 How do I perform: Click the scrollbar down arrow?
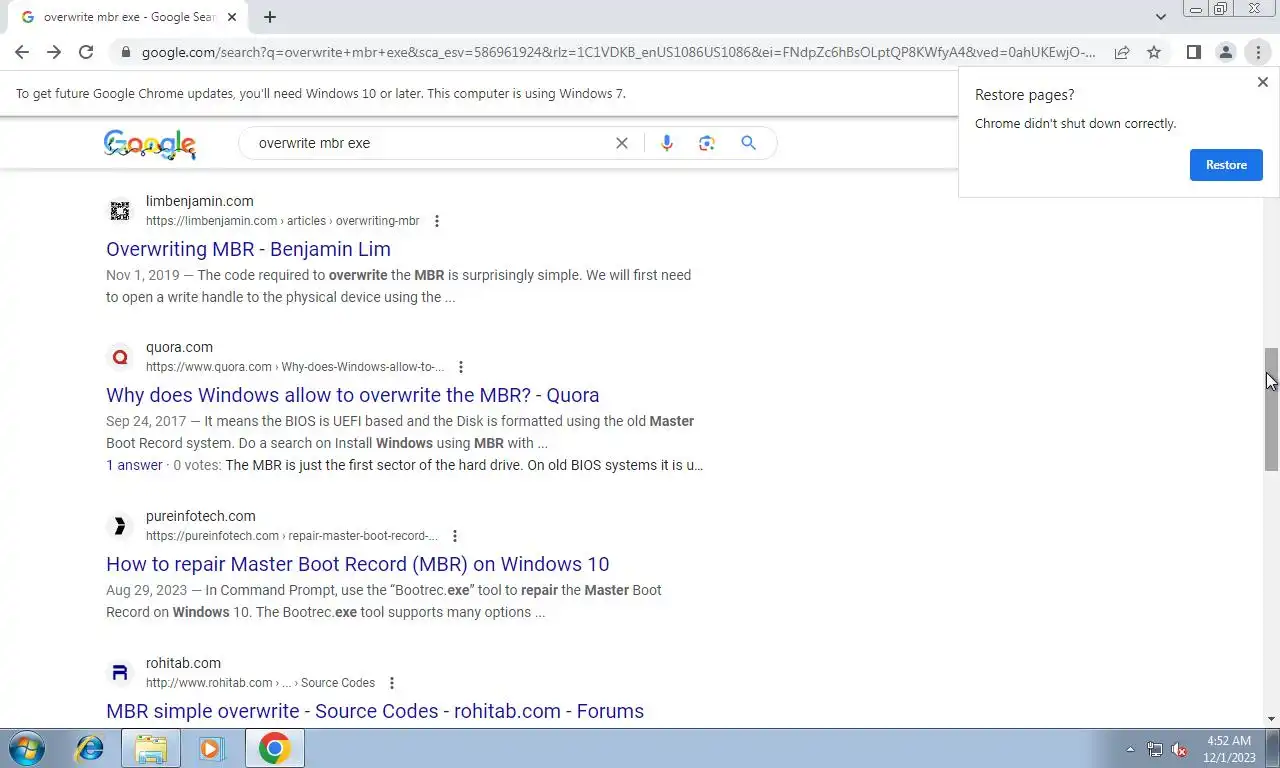click(1271, 719)
